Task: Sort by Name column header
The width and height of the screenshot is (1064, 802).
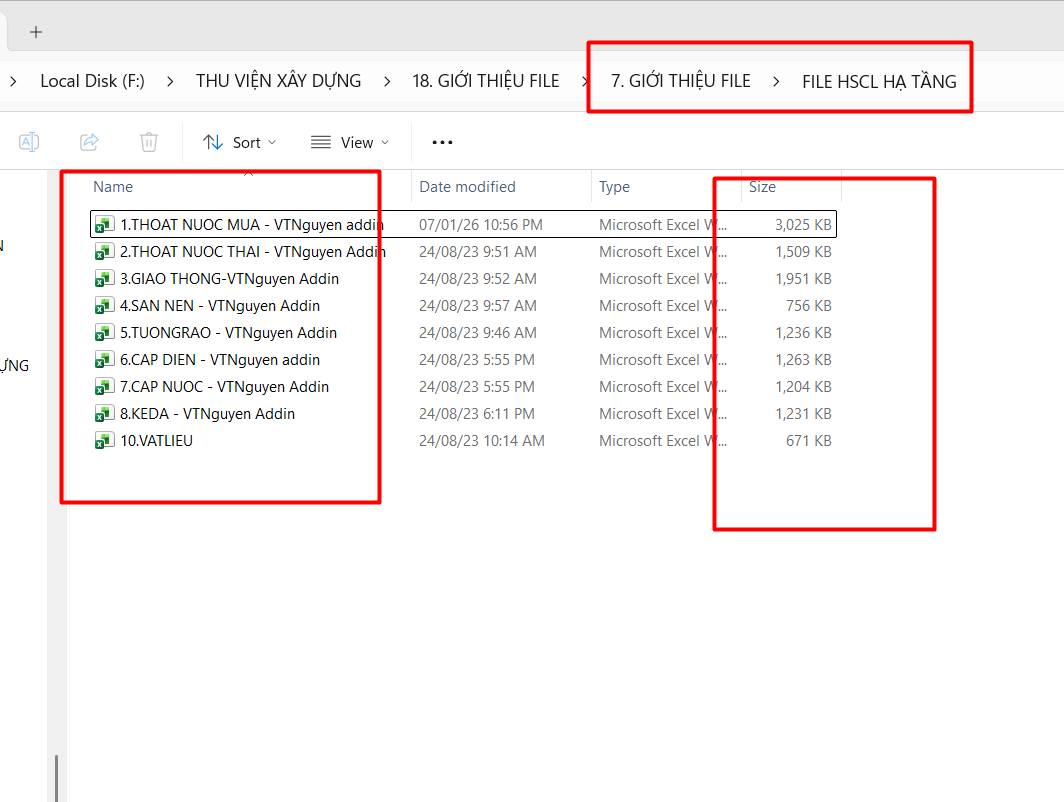Action: coord(113,187)
